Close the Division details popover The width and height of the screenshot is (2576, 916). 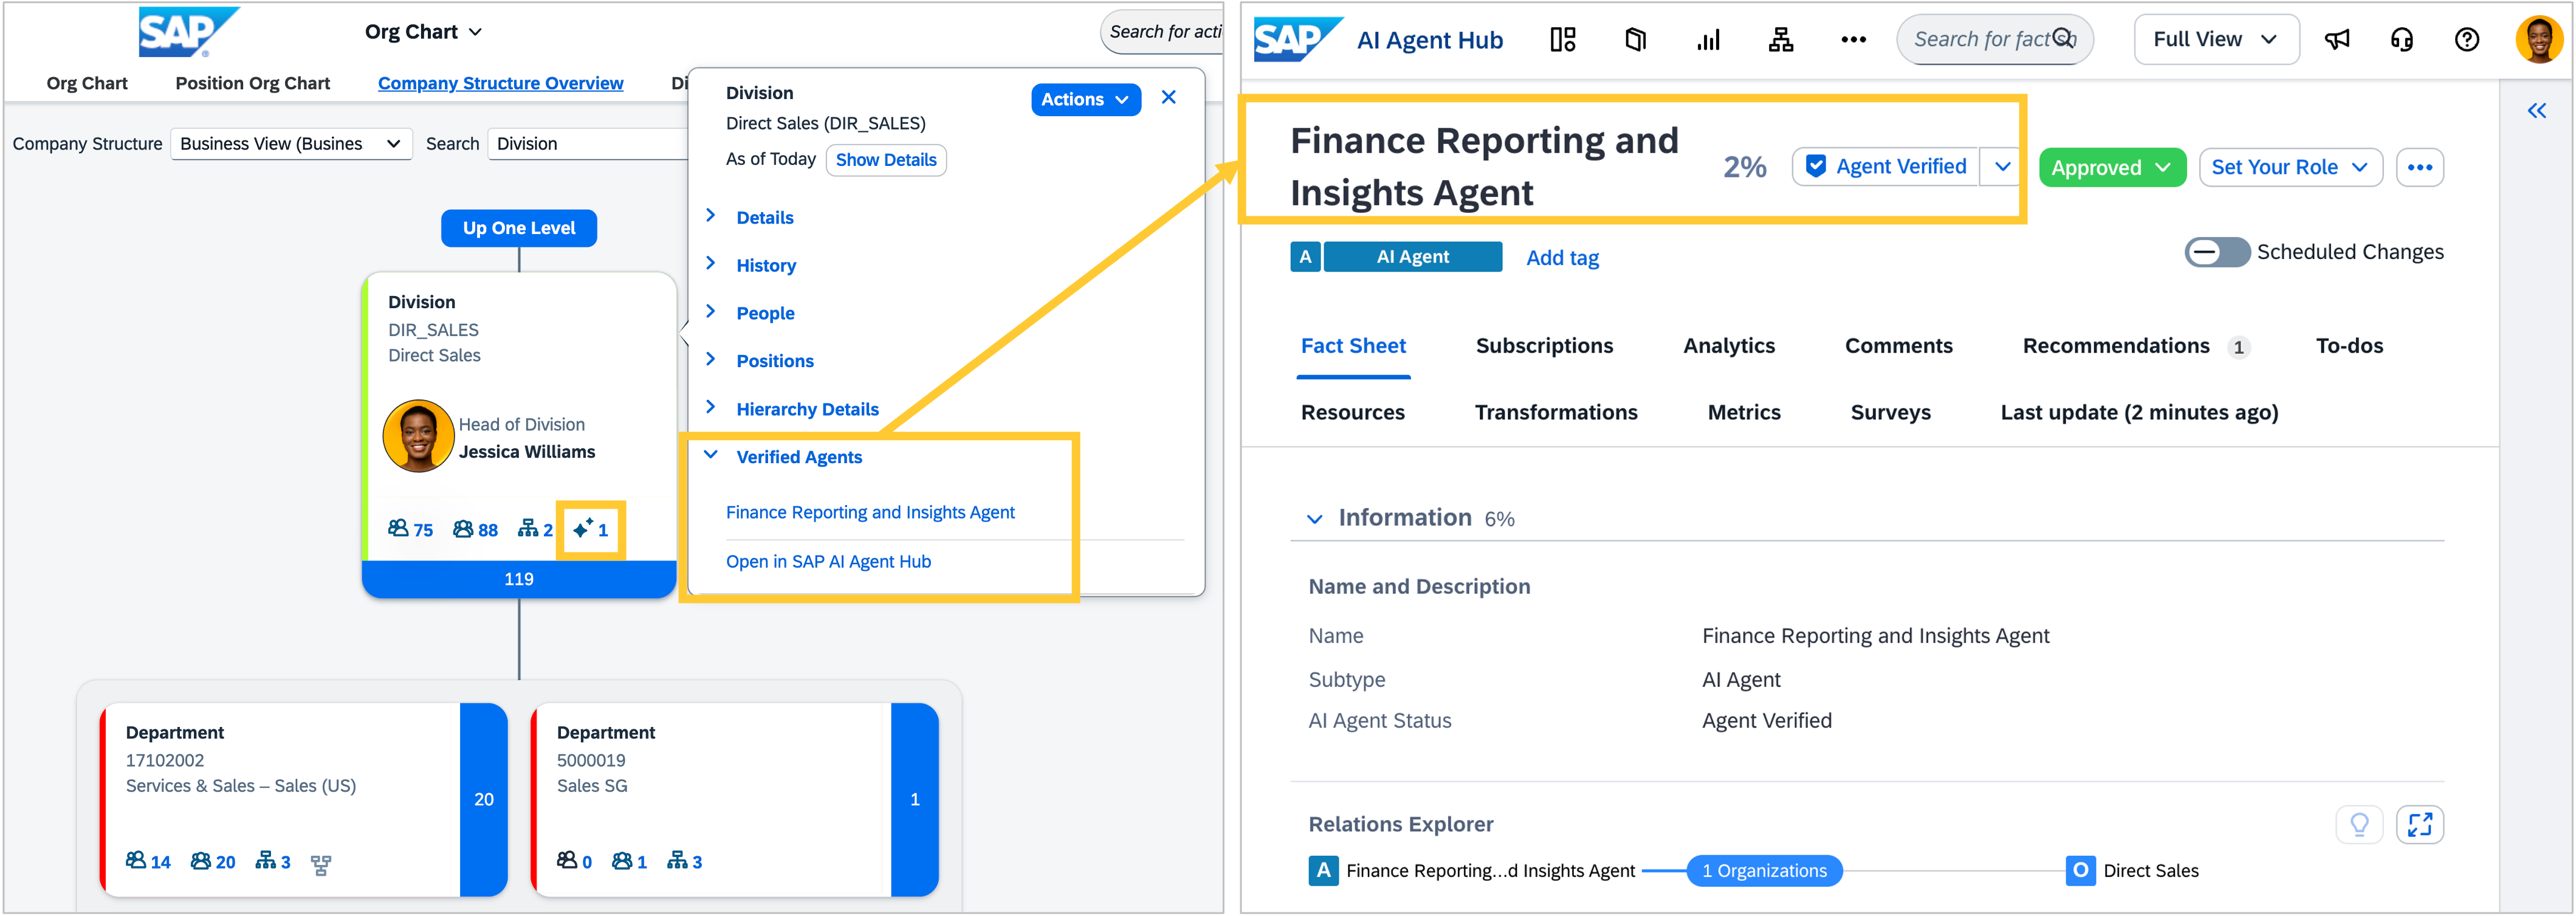click(x=1168, y=98)
